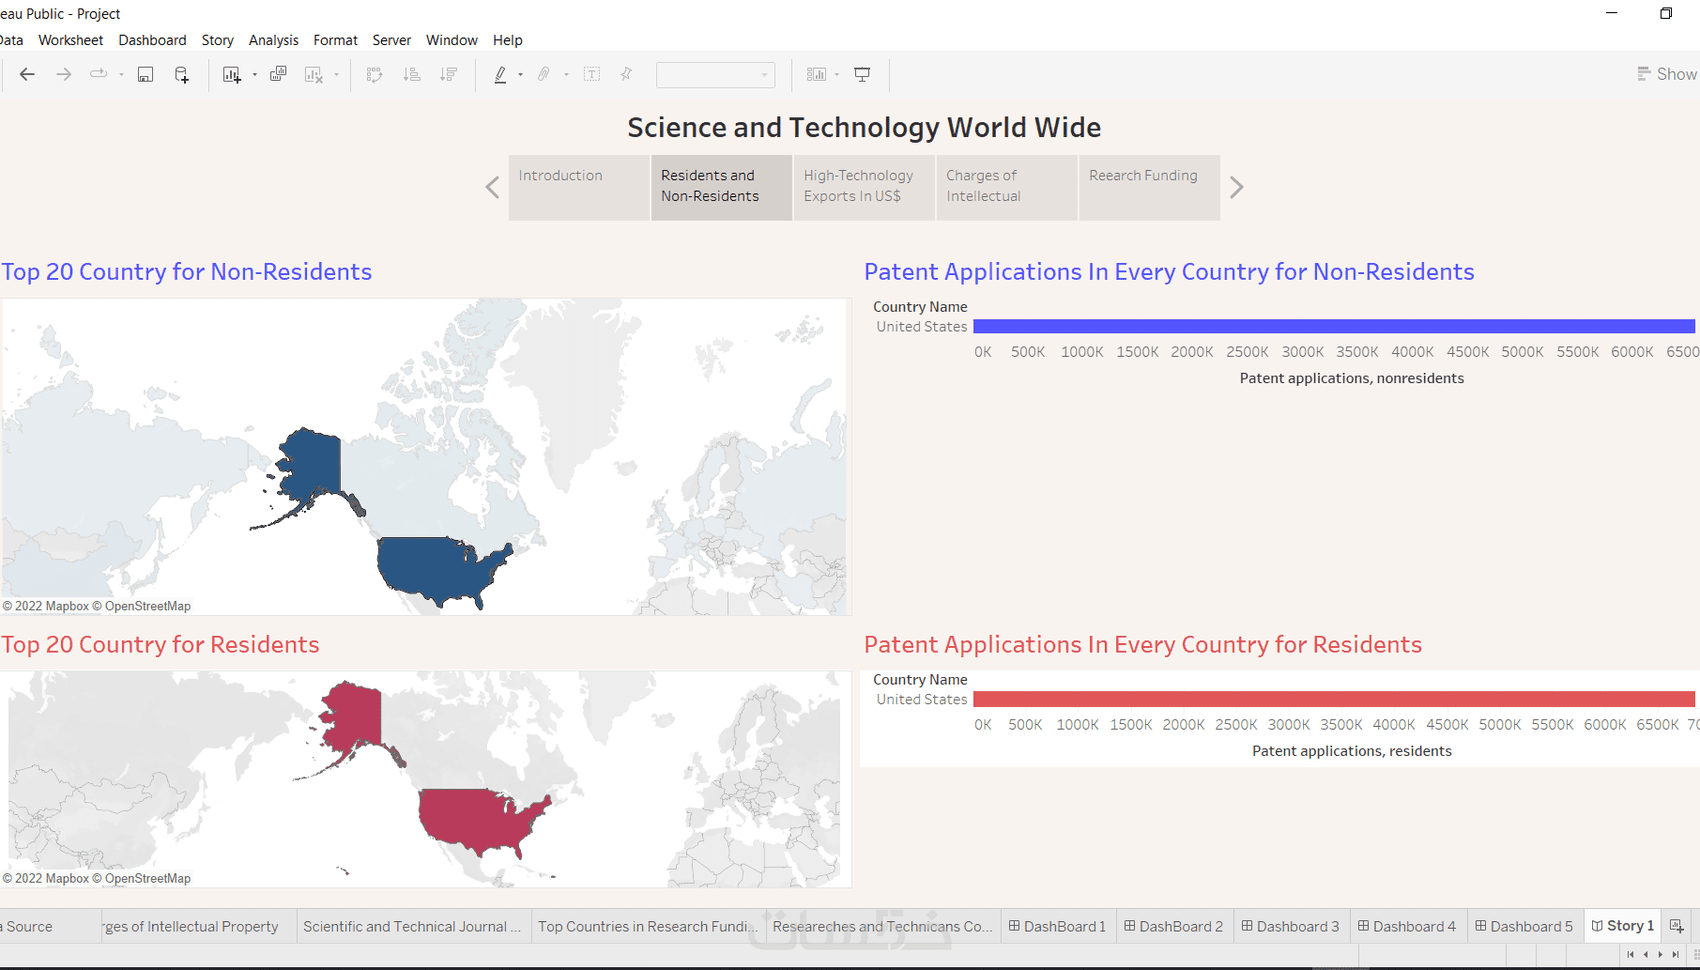Image resolution: width=1700 pixels, height=970 pixels.
Task: Click the Clear Sheet icon
Action: click(x=313, y=74)
